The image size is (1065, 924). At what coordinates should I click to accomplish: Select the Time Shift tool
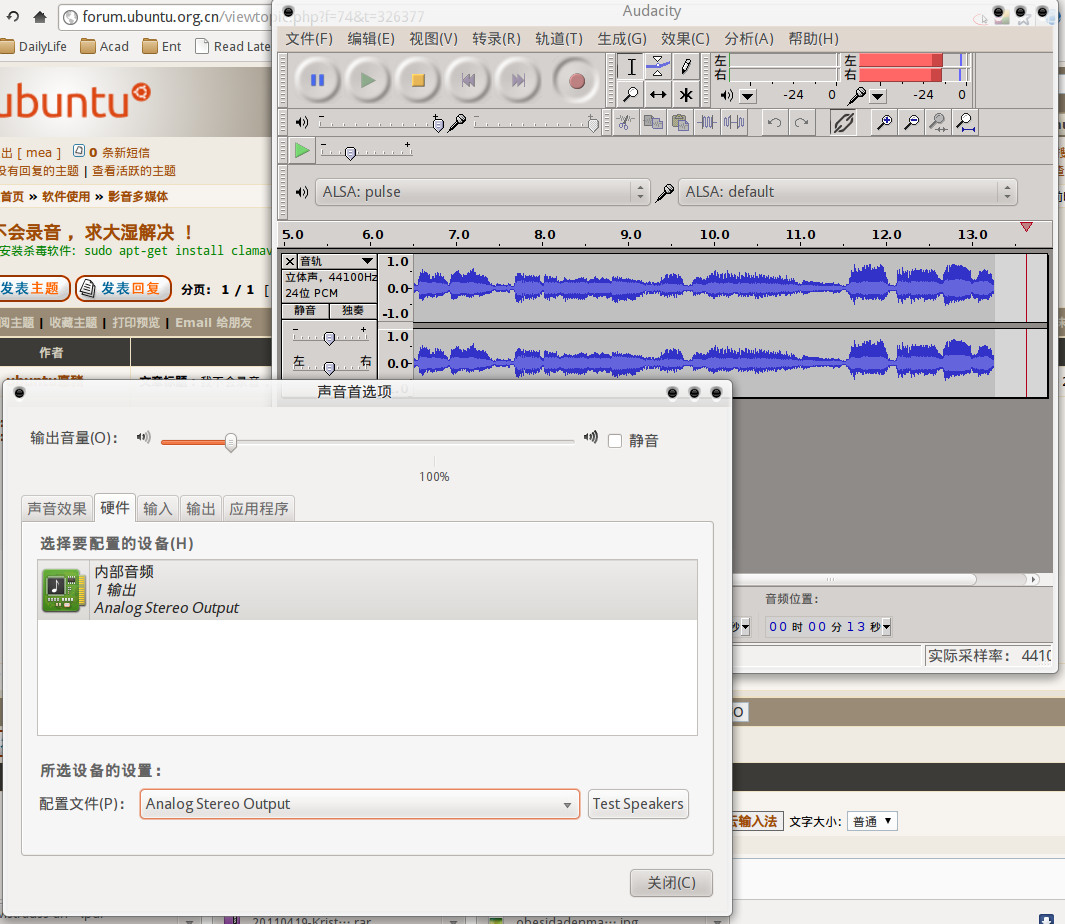point(657,94)
